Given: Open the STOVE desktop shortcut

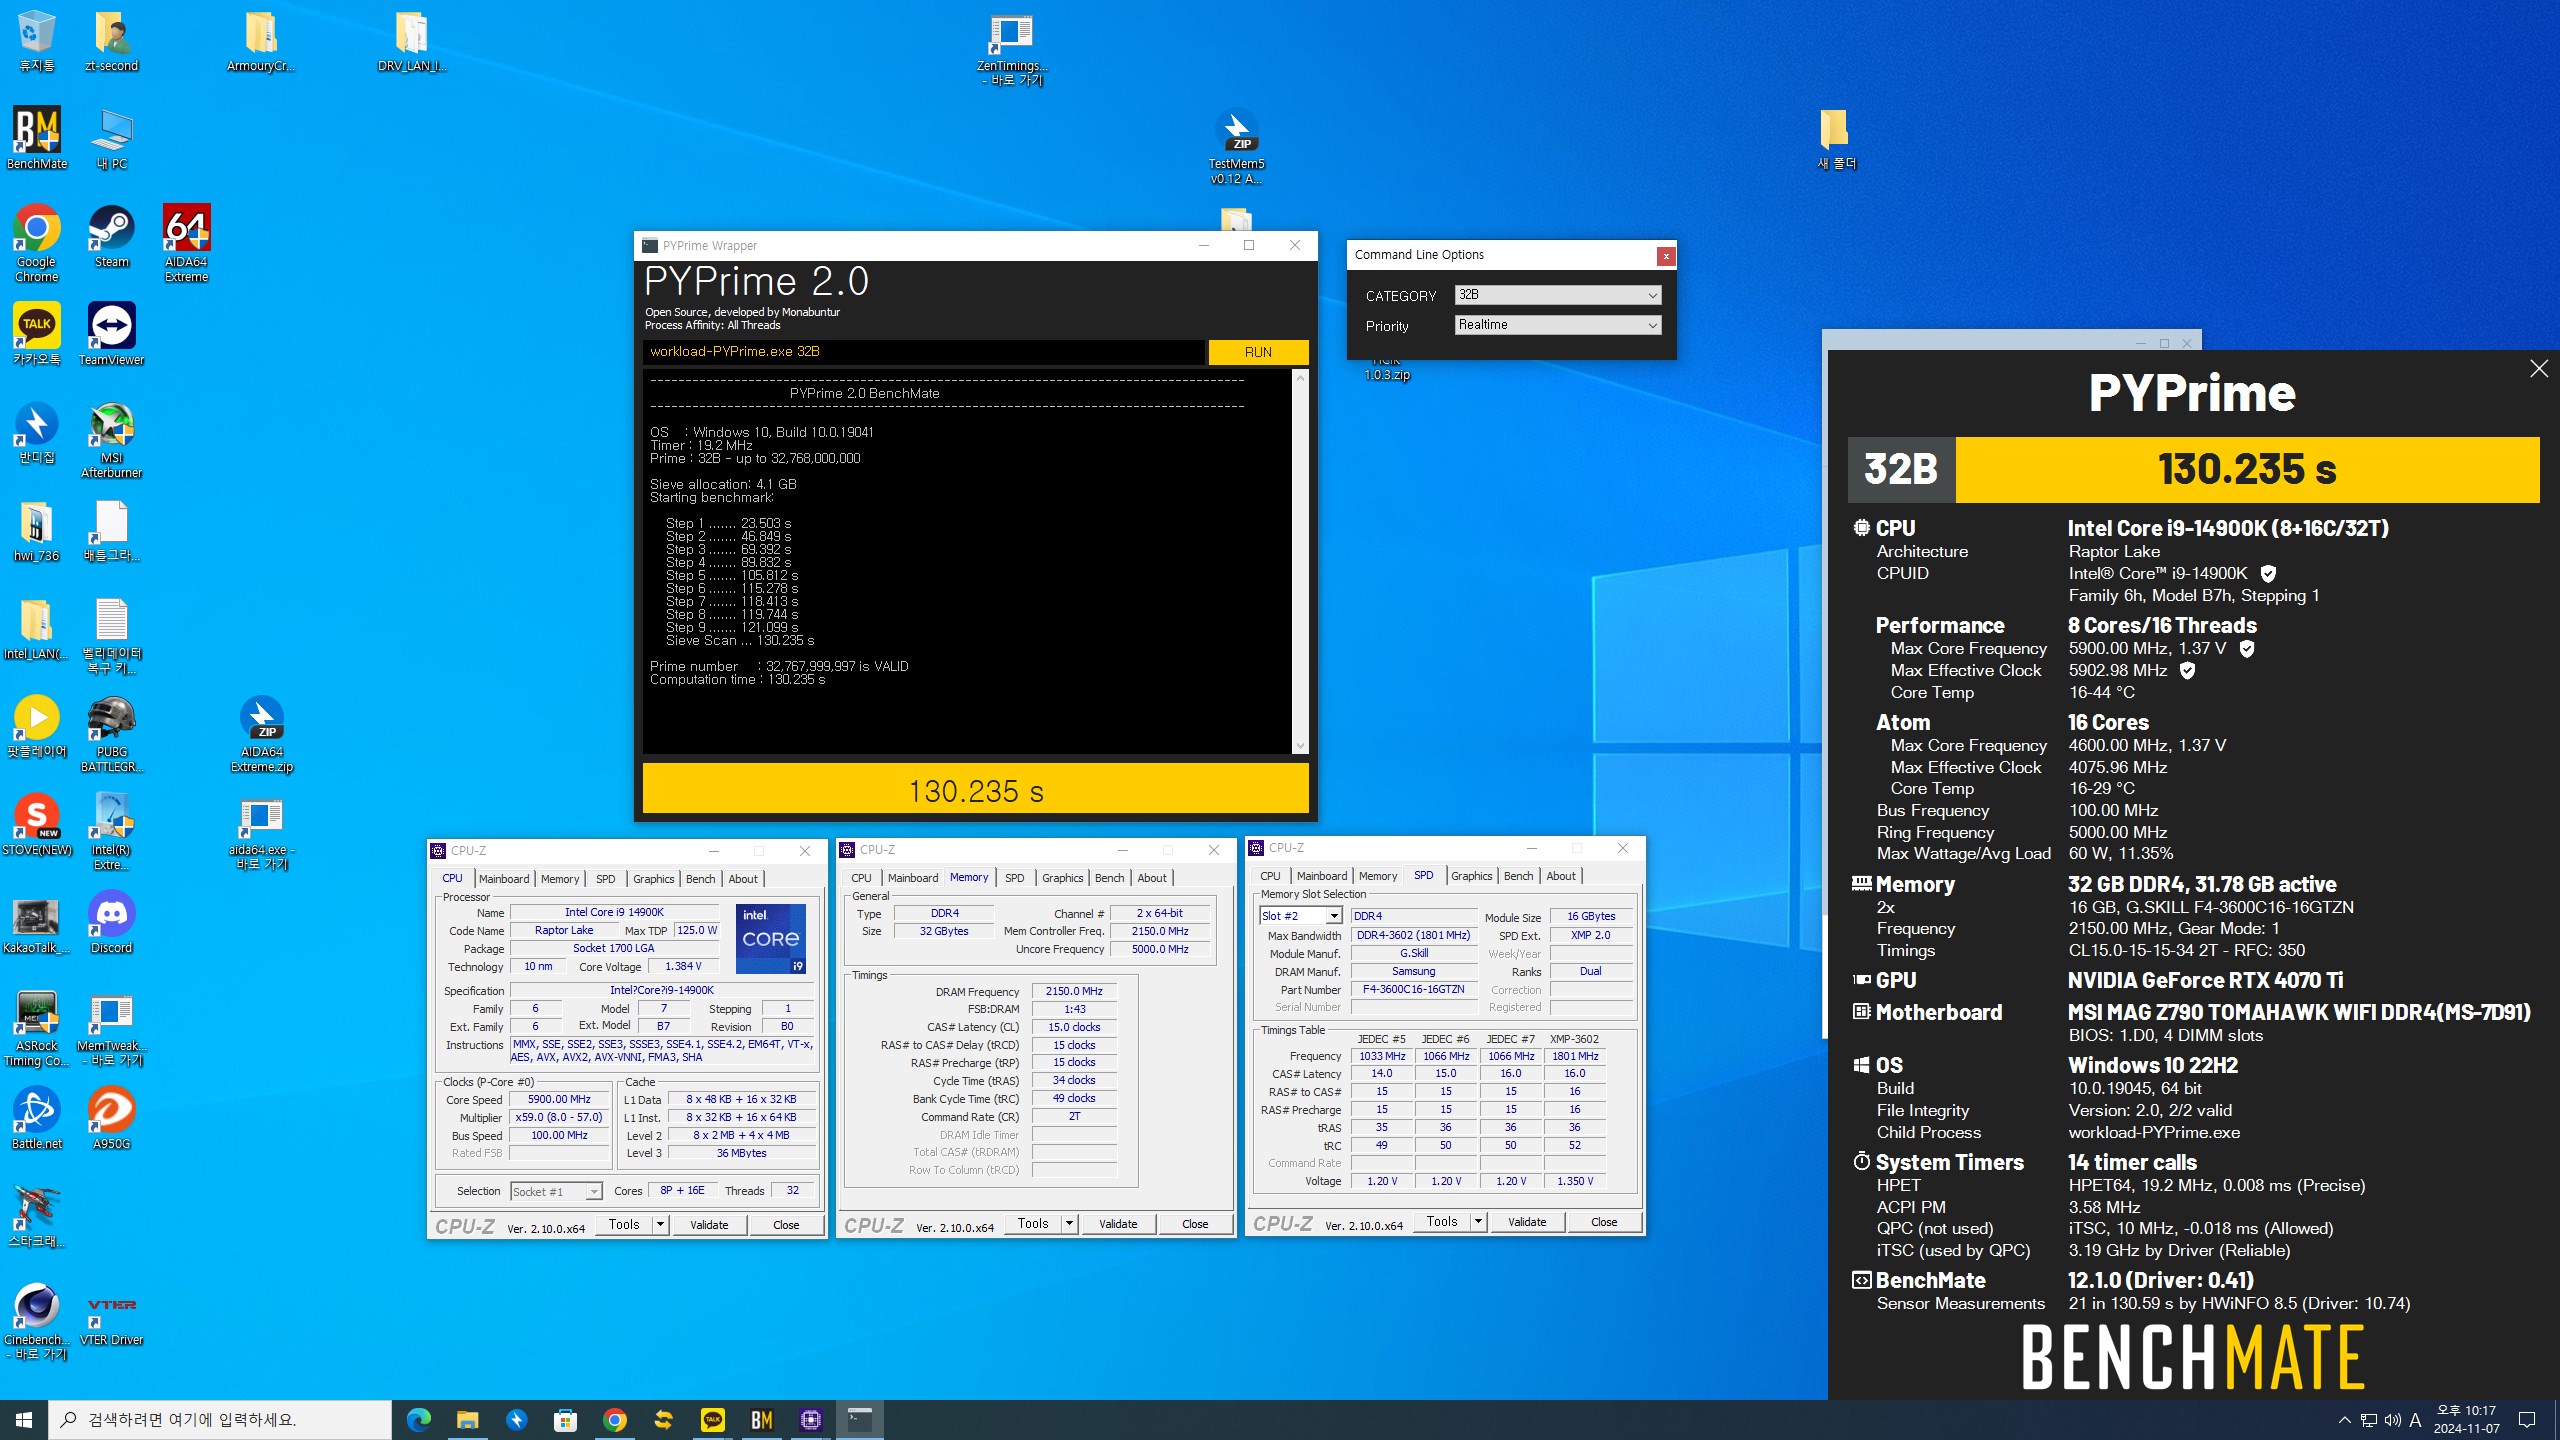Looking at the screenshot, I should [37, 824].
